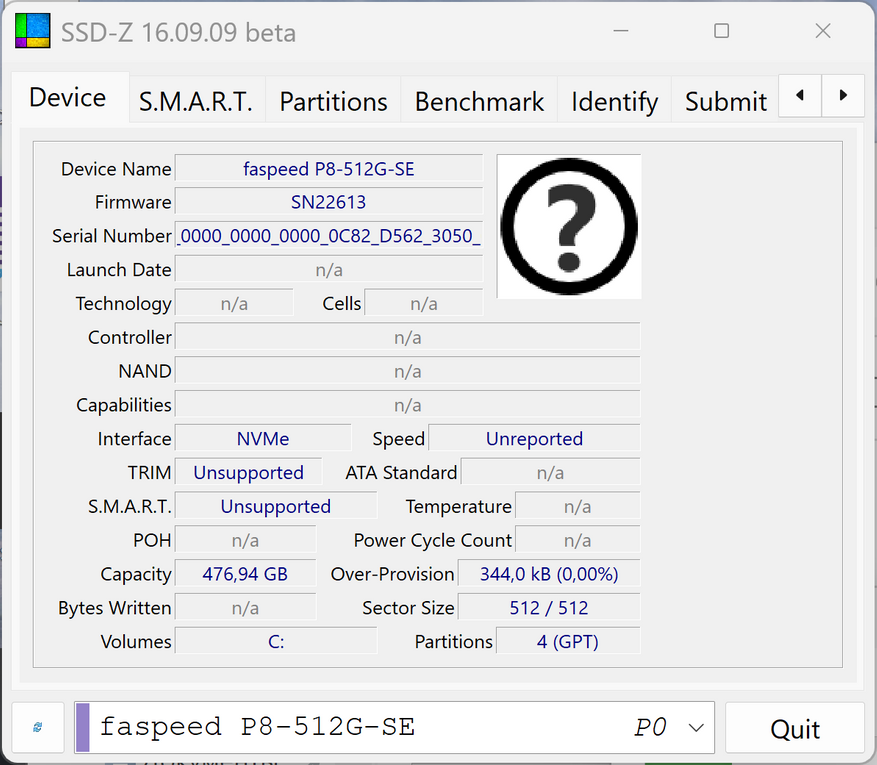Image resolution: width=877 pixels, height=765 pixels.
Task: Switch to the Partitions tab
Action: click(333, 102)
